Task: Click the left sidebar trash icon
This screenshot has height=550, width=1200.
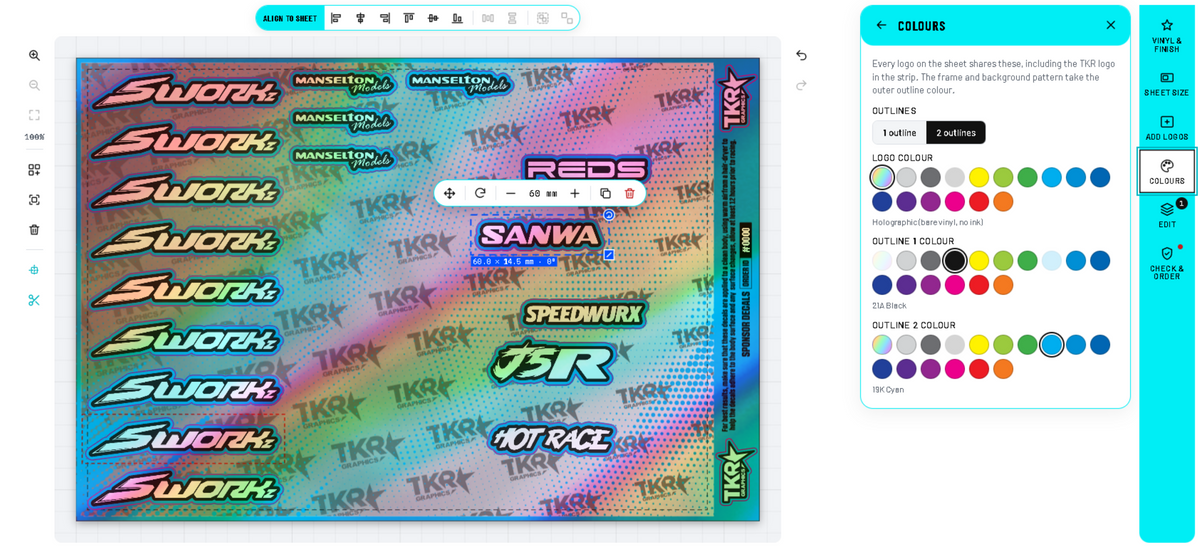Action: [x=34, y=229]
